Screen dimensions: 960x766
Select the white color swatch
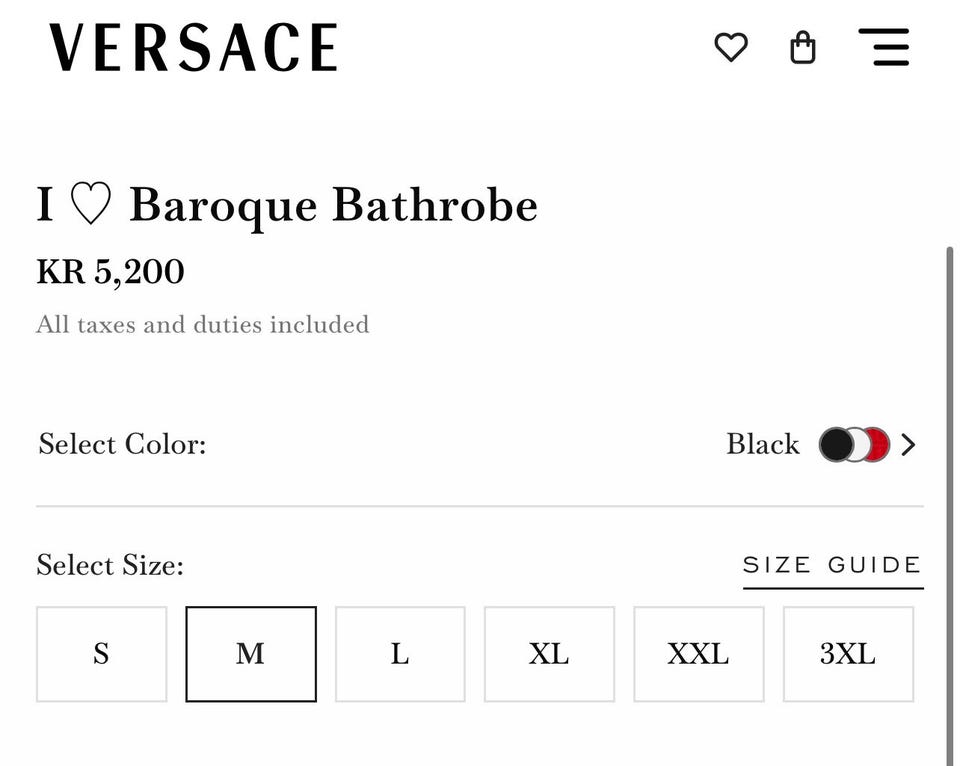857,445
